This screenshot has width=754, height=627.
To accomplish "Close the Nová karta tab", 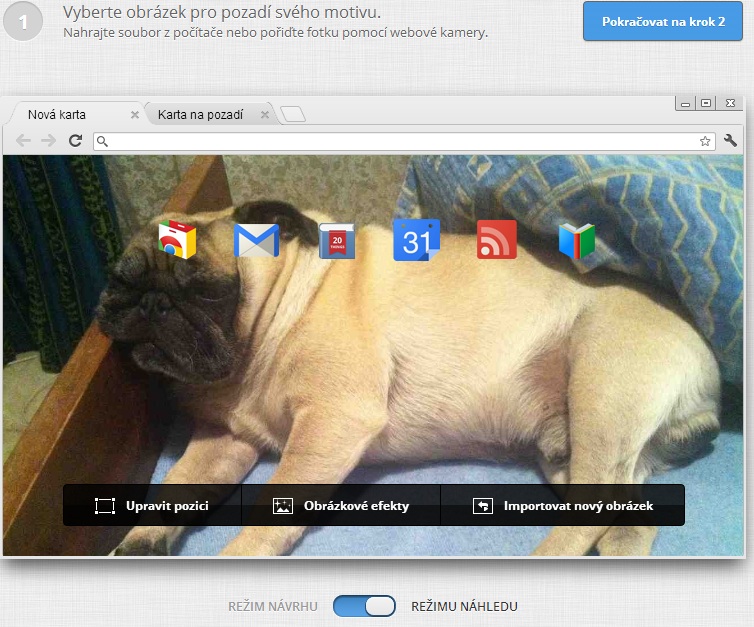I will (x=135, y=115).
